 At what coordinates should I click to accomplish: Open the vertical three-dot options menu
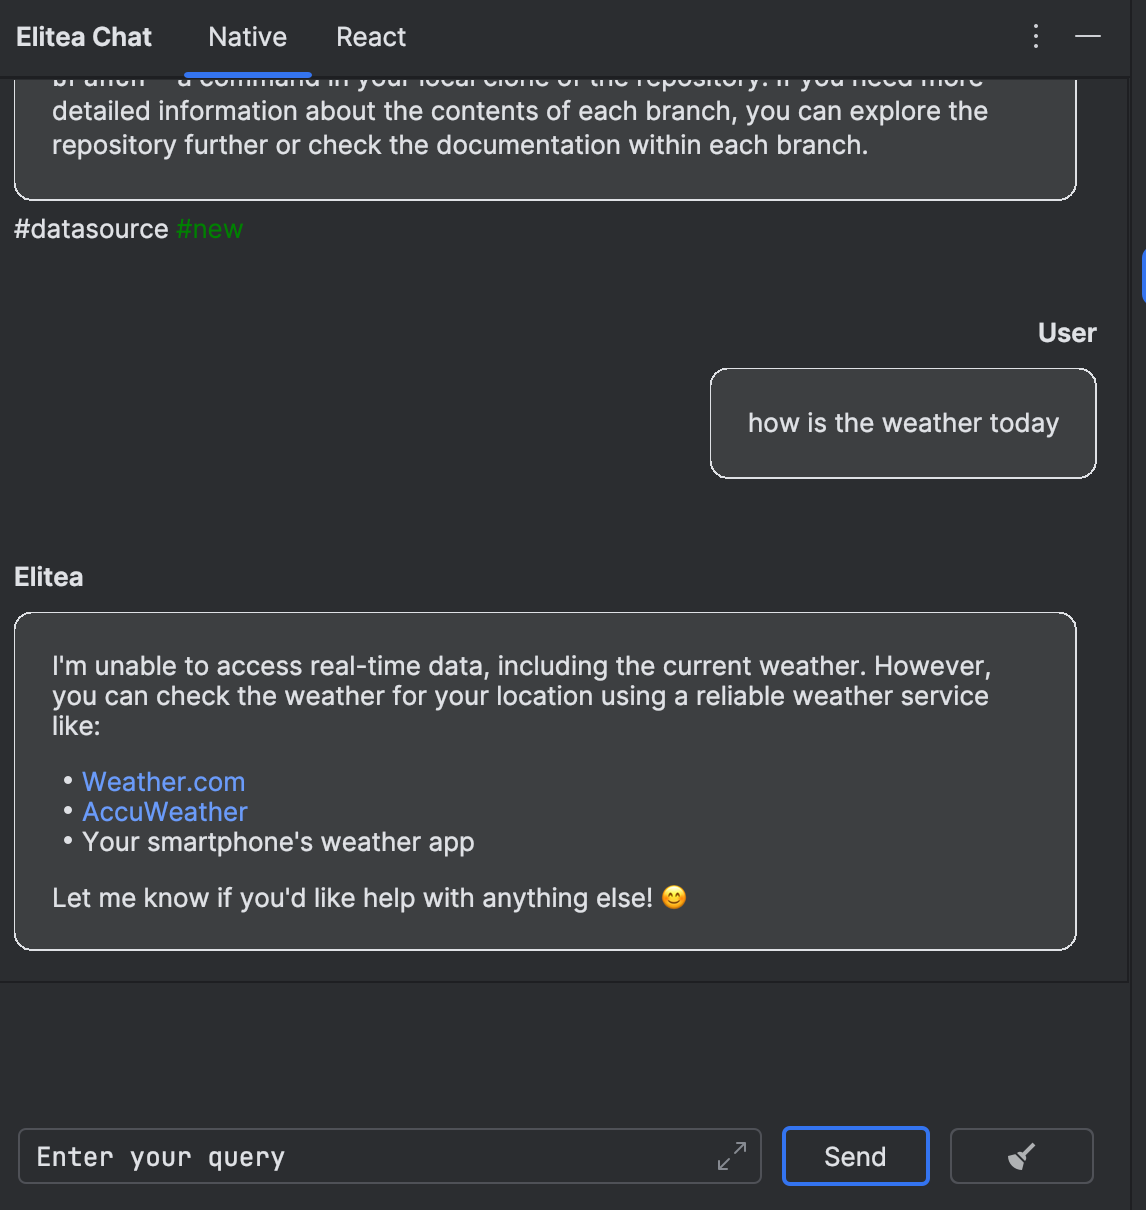(x=1036, y=37)
